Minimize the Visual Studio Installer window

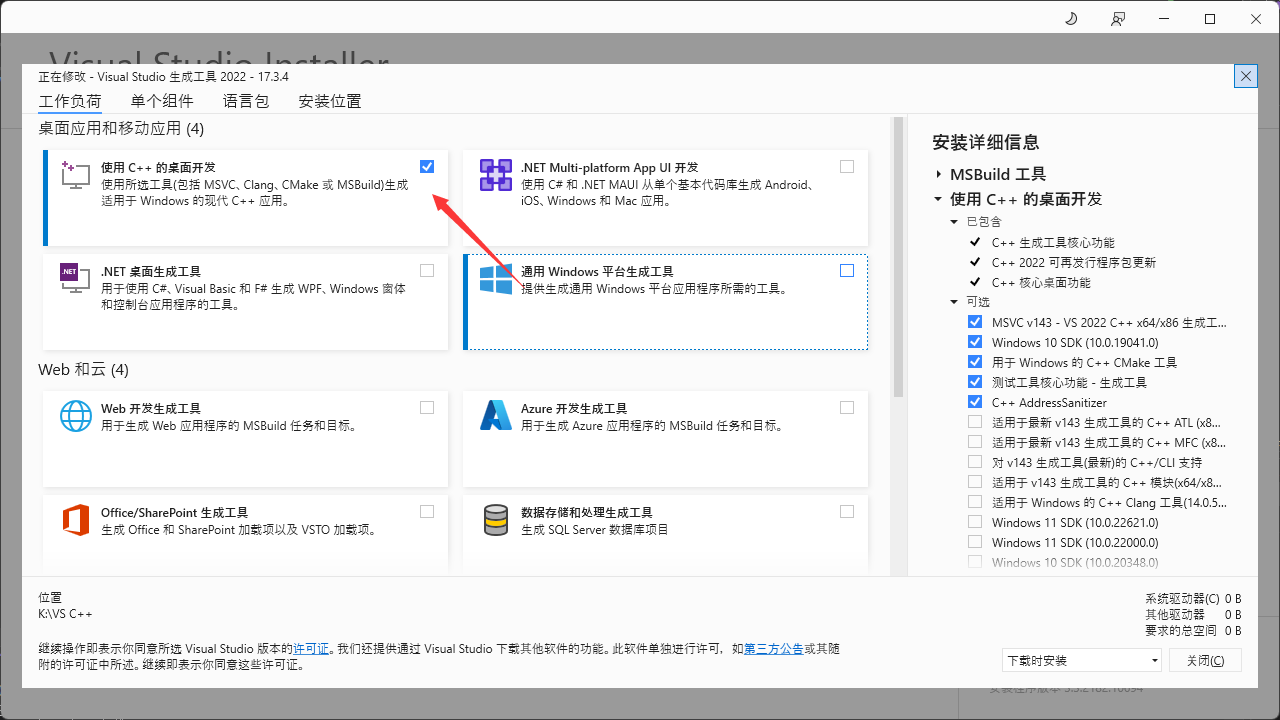(1164, 19)
